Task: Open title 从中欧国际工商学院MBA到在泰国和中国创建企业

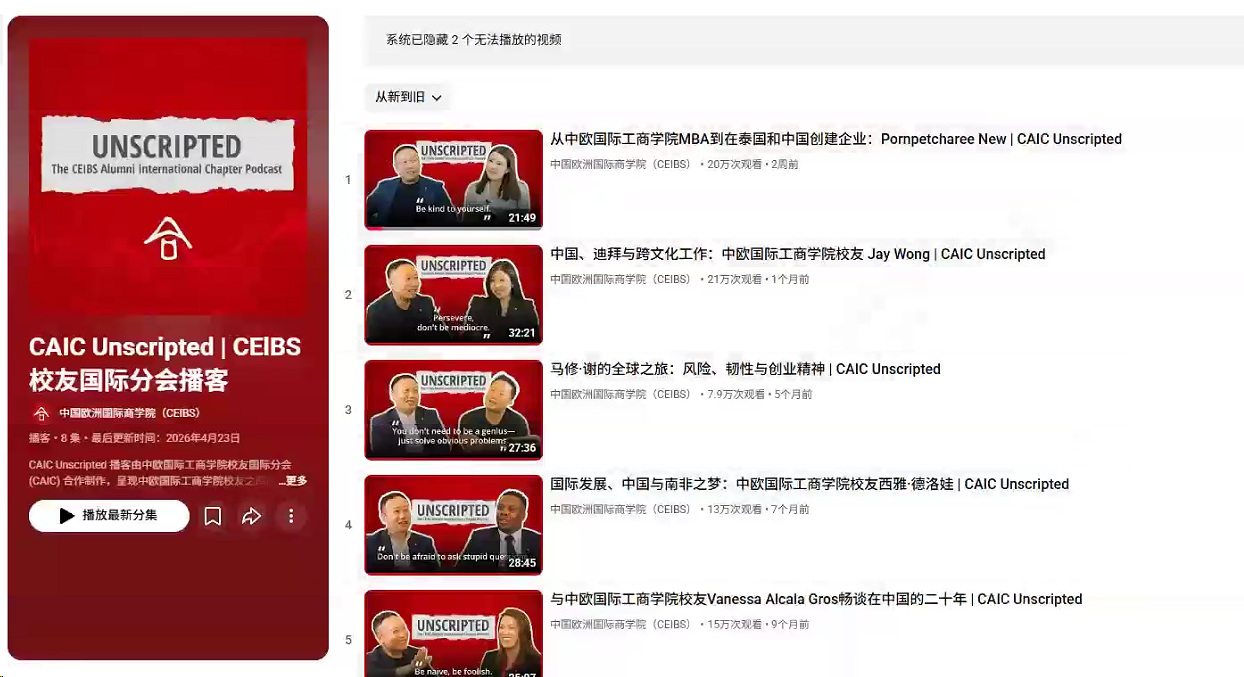Action: tap(836, 139)
